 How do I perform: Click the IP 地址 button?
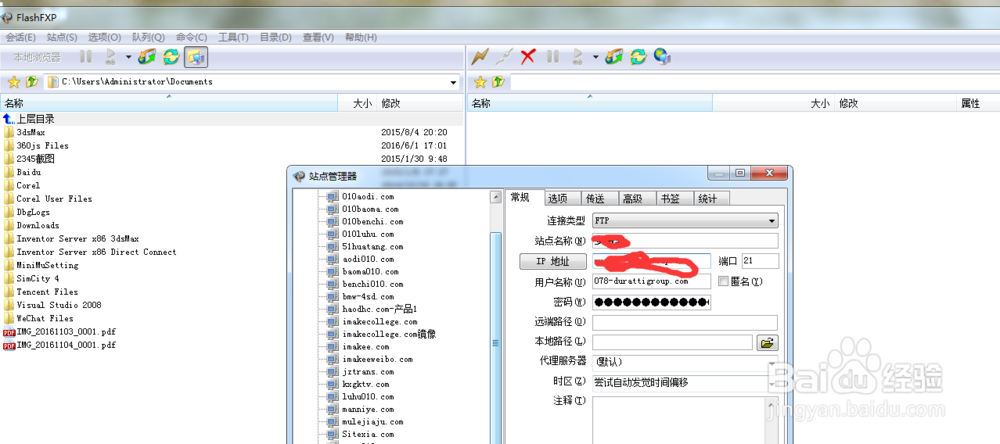coord(552,261)
